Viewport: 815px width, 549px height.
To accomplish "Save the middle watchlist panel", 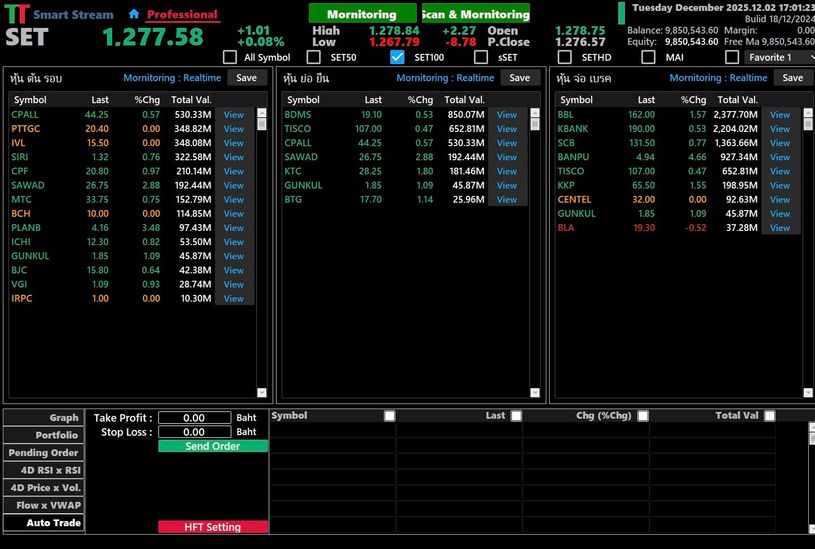I will (x=519, y=77).
